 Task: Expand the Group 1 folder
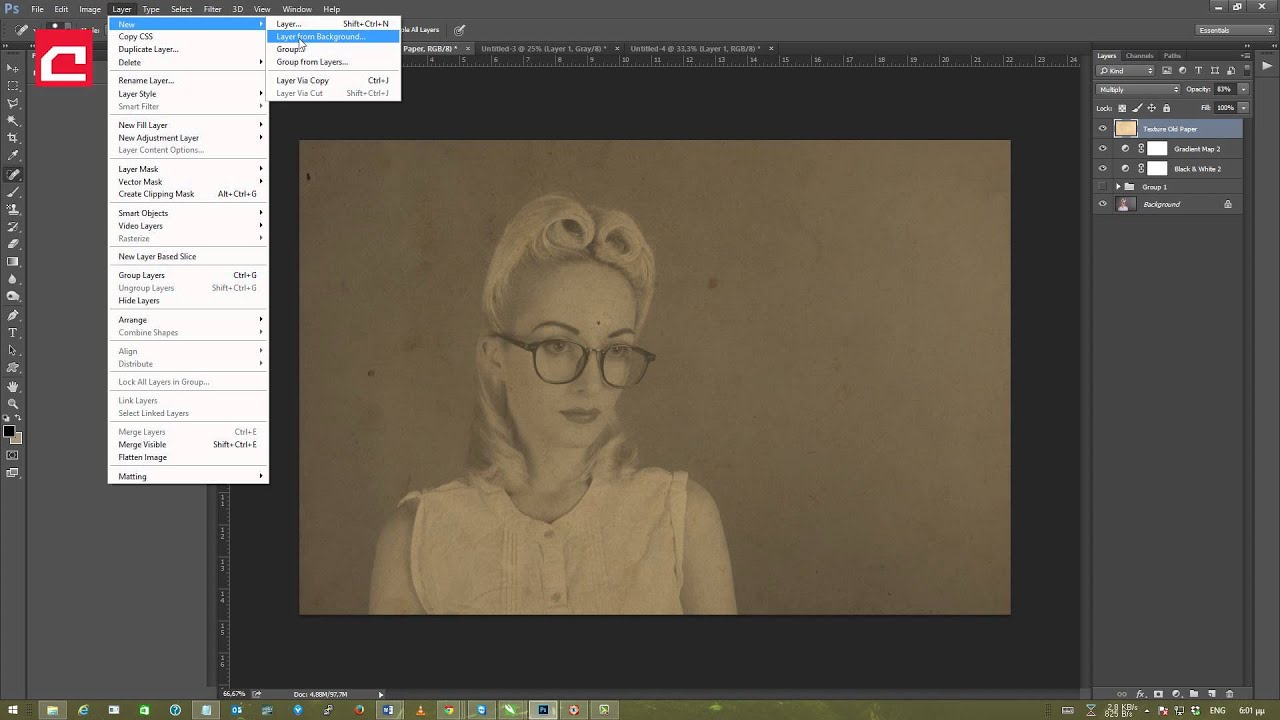tap(1118, 187)
